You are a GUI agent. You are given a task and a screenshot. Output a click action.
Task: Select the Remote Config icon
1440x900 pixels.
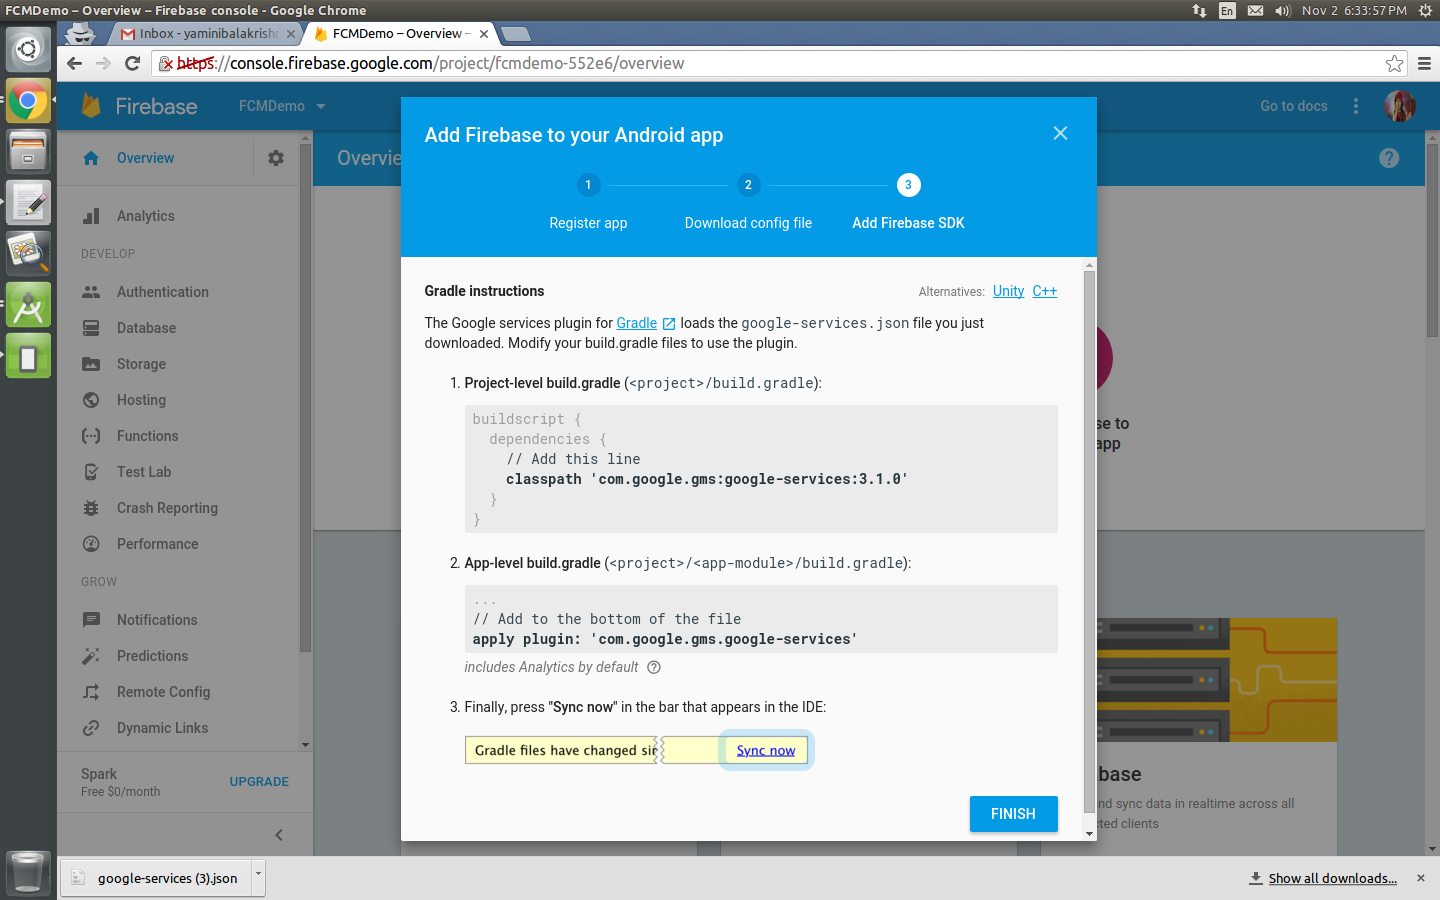[x=91, y=692]
